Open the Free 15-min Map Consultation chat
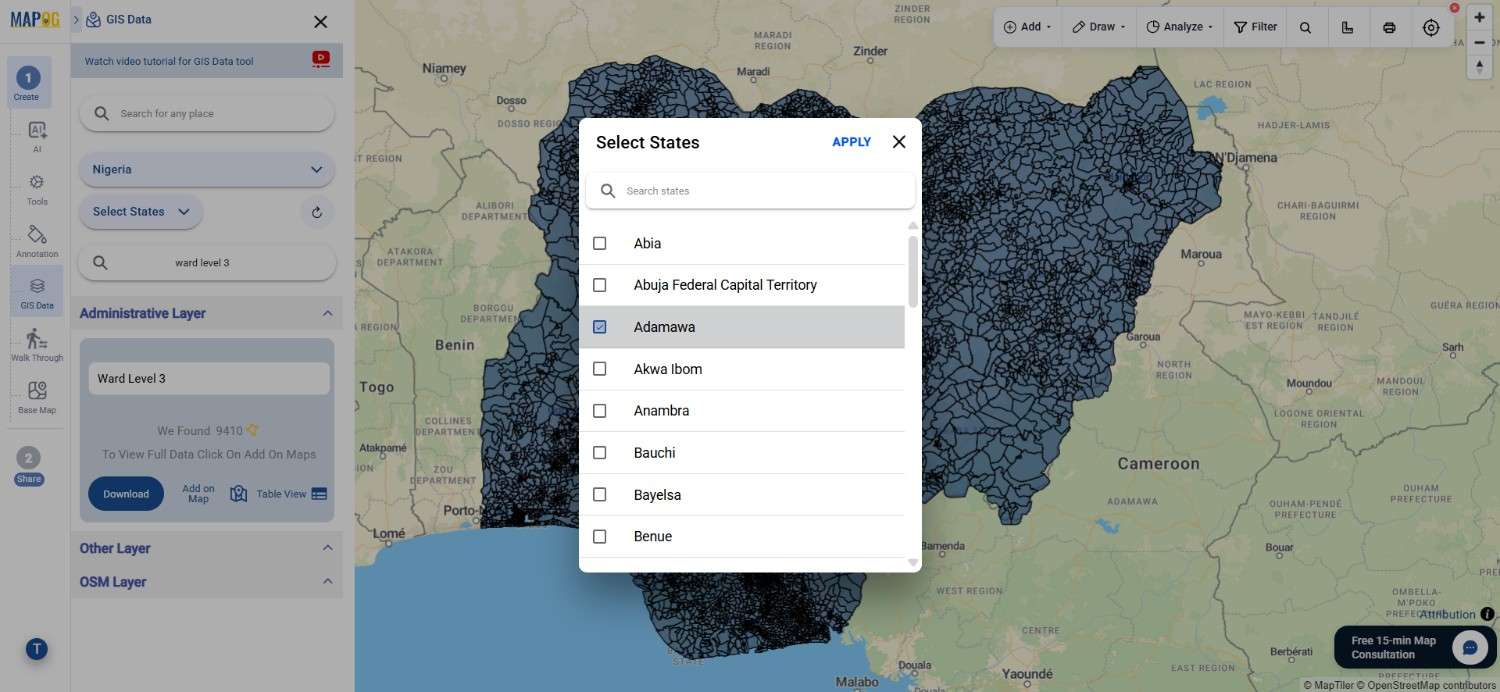This screenshot has width=1500, height=692. 1415,648
